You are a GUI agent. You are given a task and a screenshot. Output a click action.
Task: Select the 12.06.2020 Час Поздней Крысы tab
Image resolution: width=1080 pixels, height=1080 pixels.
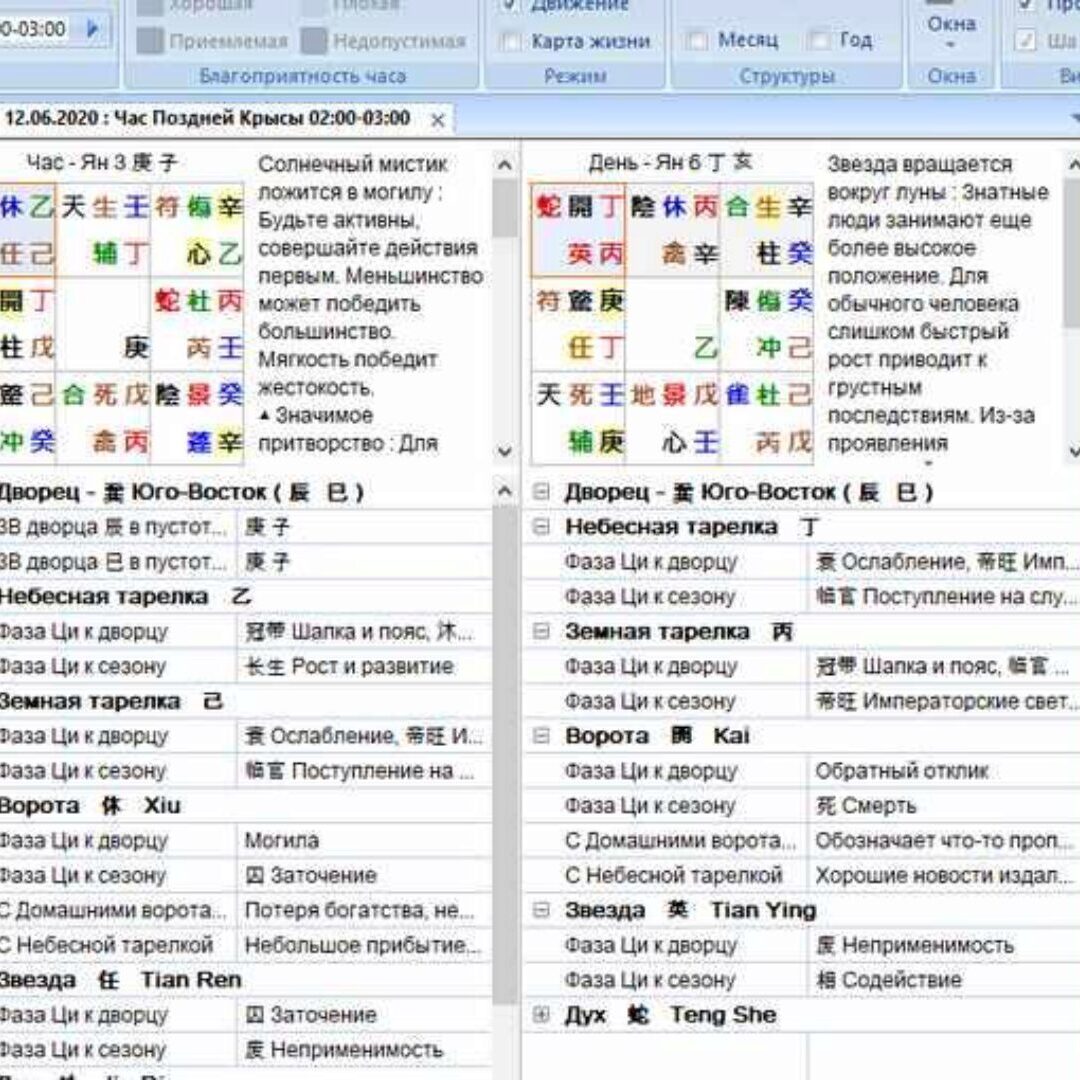[x=208, y=118]
